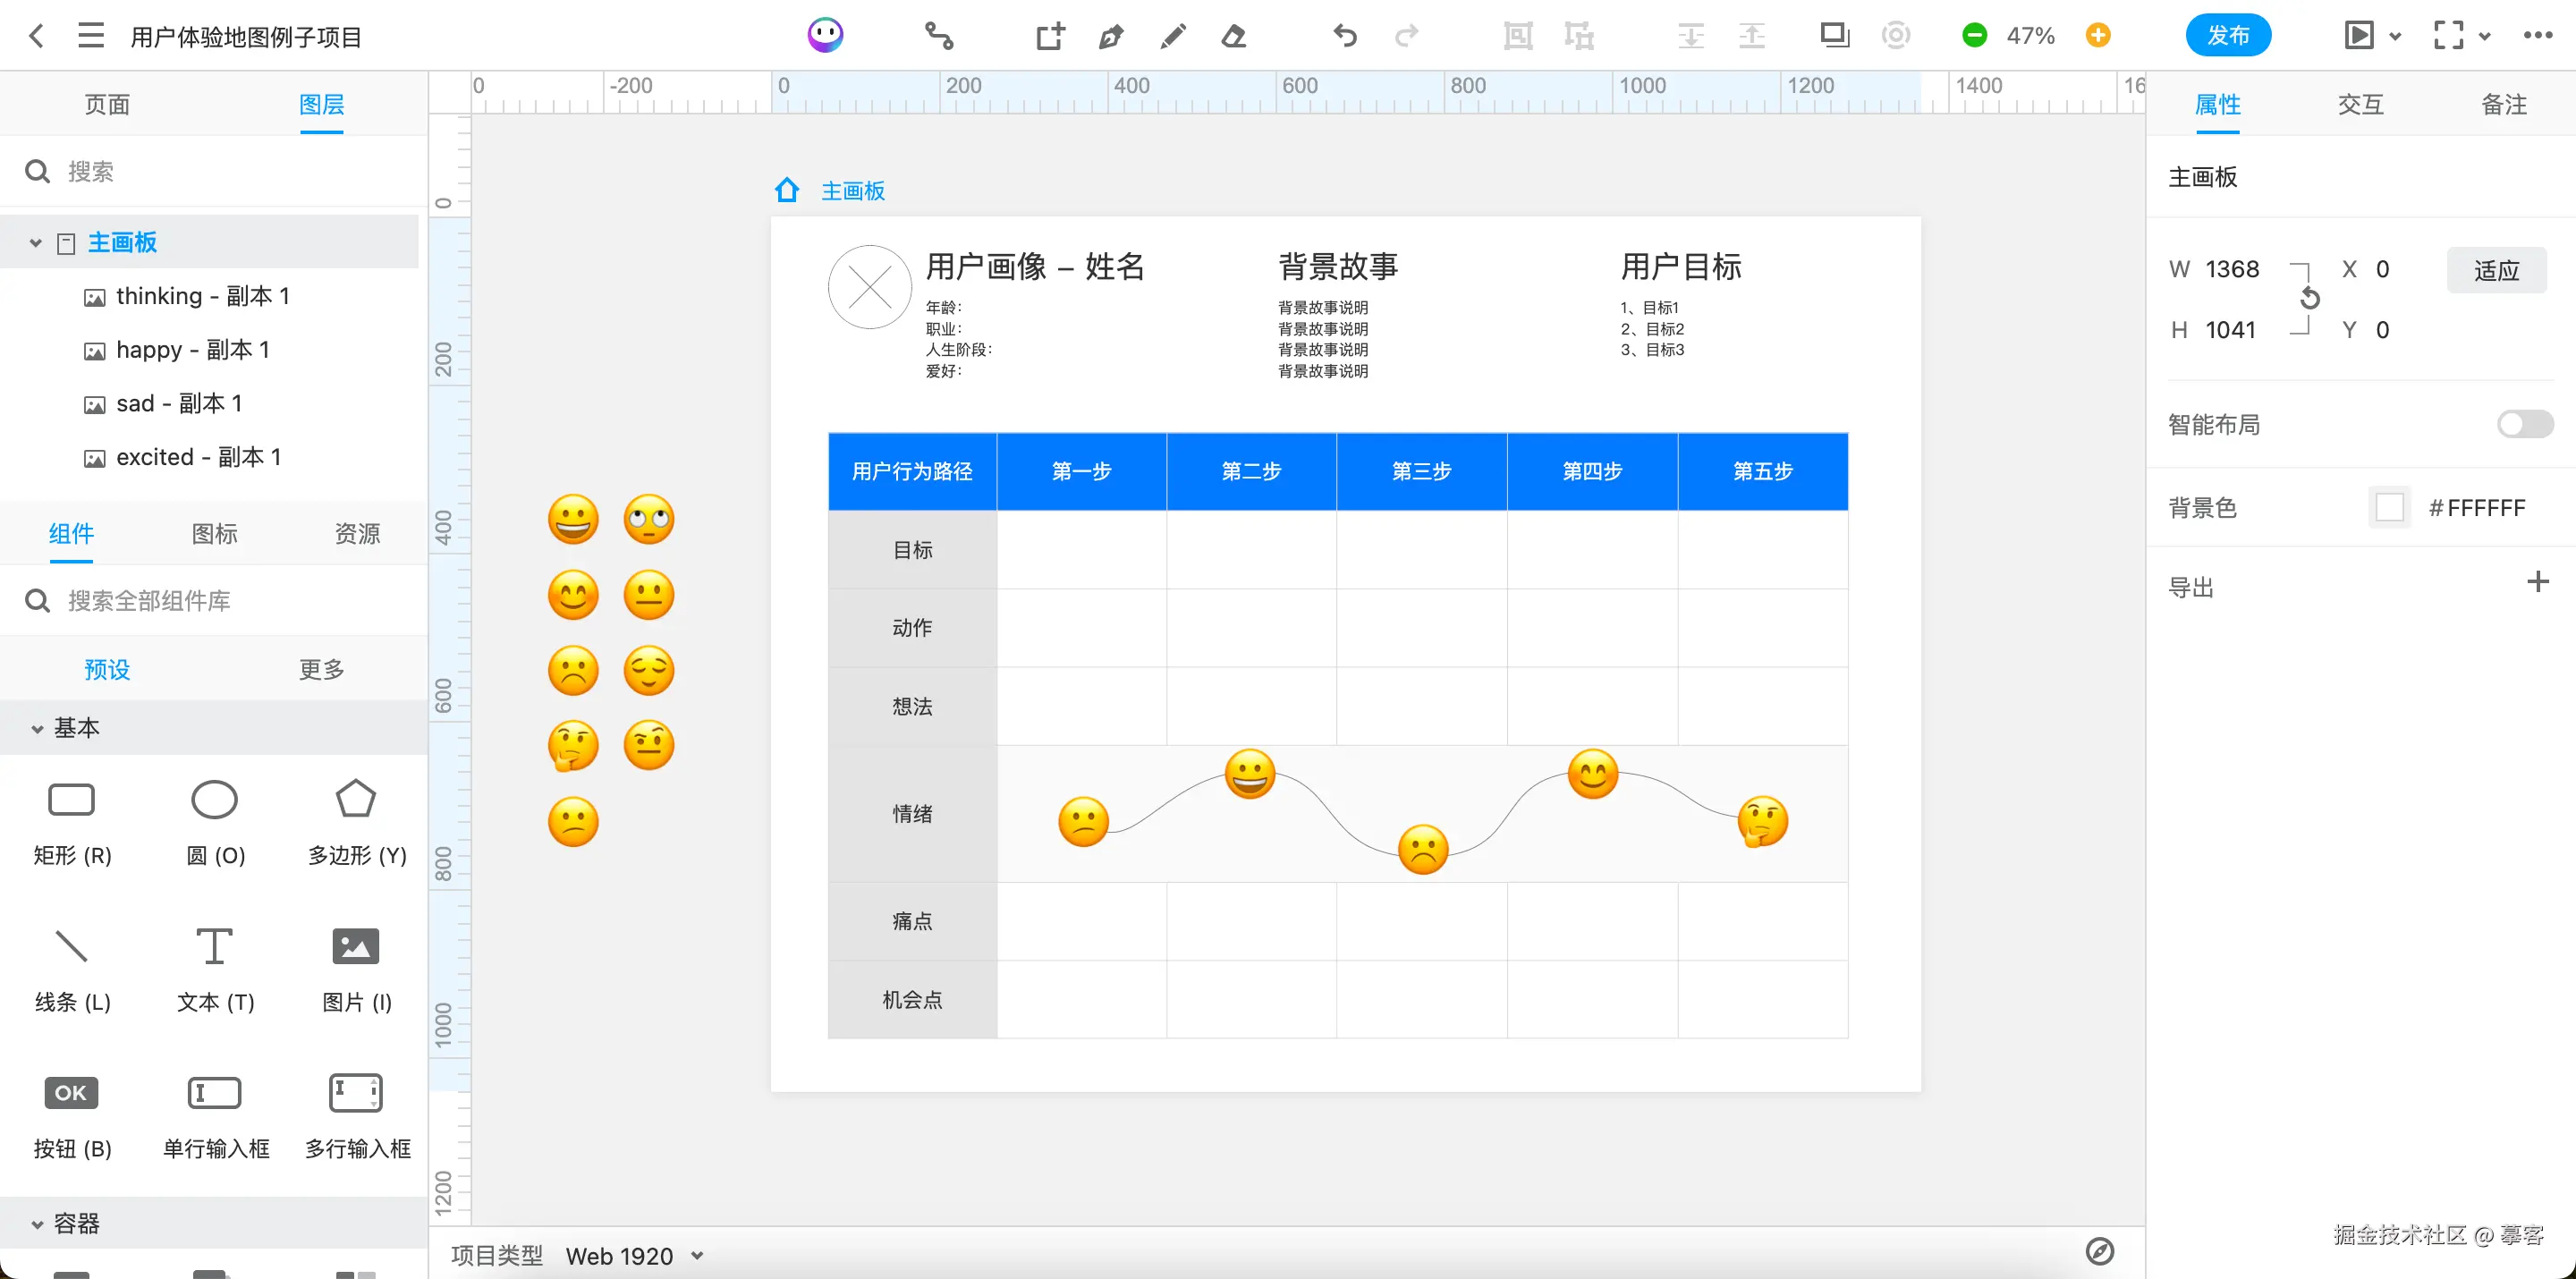Viewport: 2576px width, 1279px height.
Task: Click the add artboard icon
Action: [1050, 37]
